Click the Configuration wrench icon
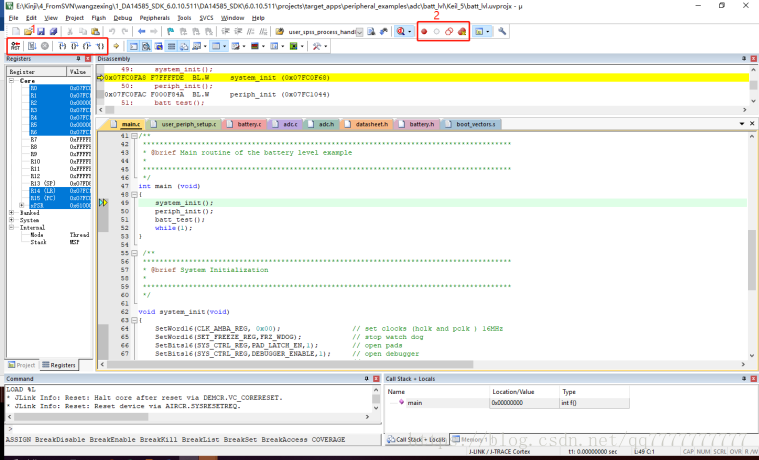 [x=502, y=31]
